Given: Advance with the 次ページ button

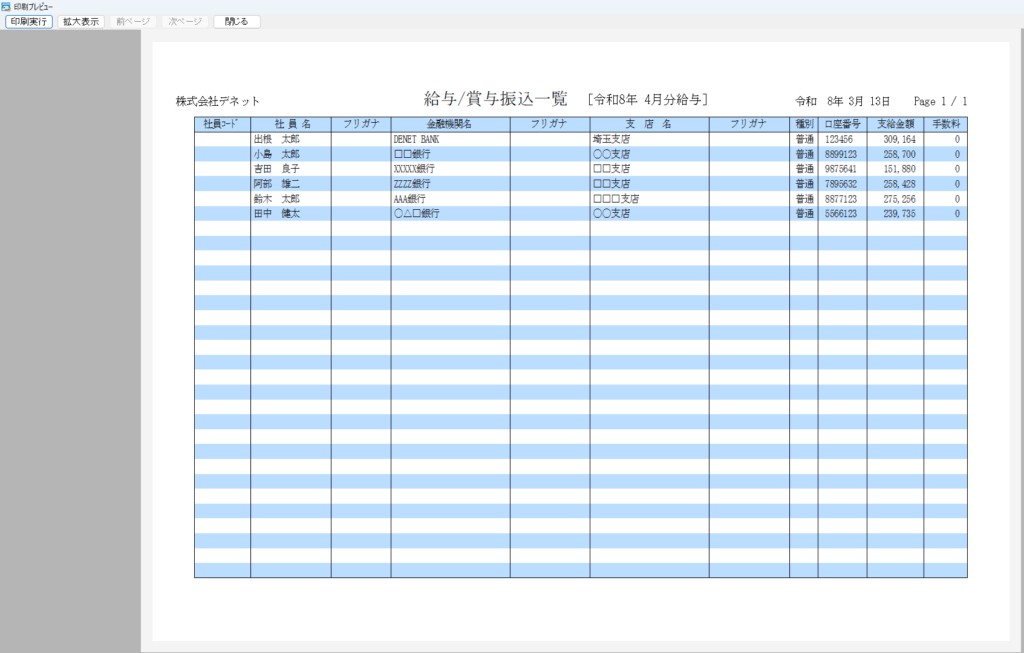Looking at the screenshot, I should 185,21.
